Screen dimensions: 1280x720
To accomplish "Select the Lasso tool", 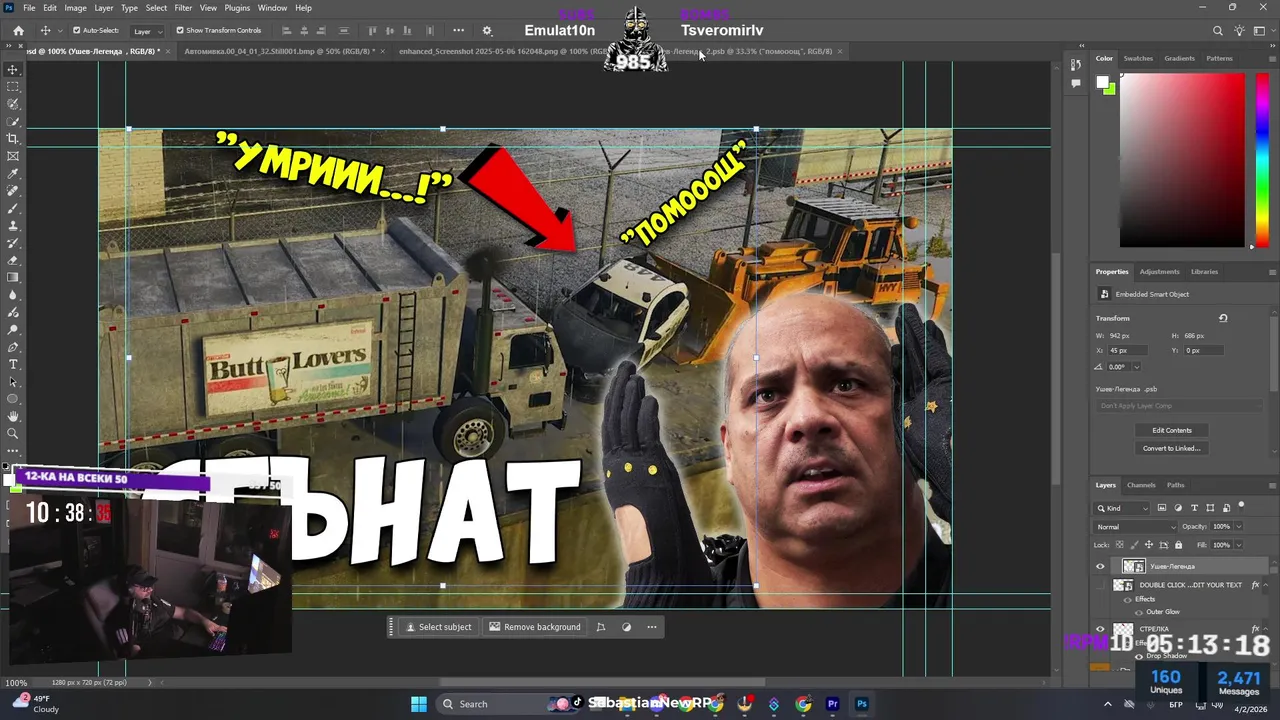I will click(13, 104).
